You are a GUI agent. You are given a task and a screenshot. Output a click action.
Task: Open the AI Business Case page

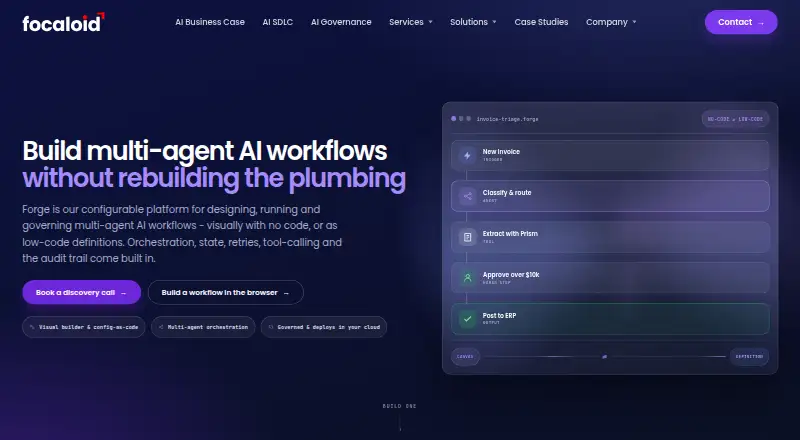(210, 22)
